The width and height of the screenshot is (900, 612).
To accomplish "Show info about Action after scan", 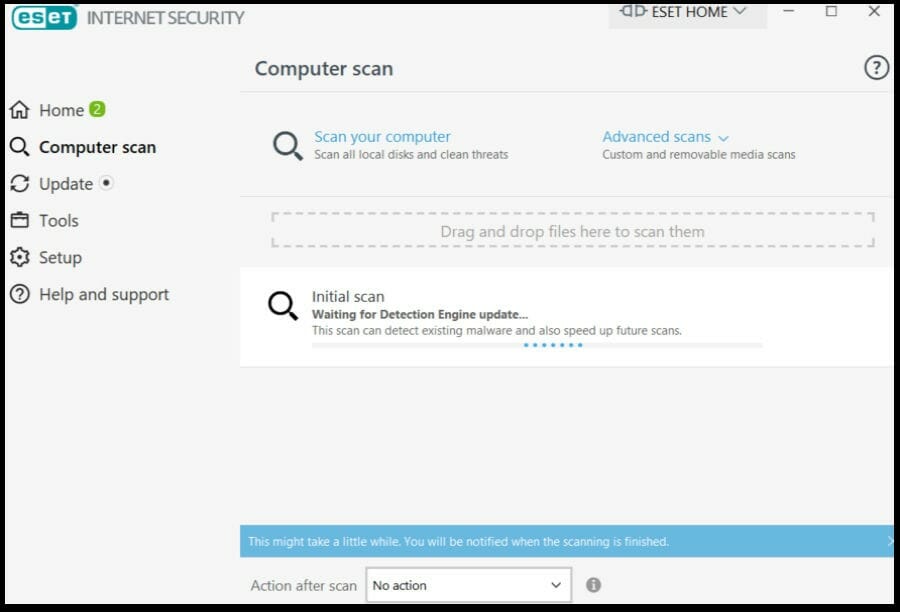I will click(593, 585).
